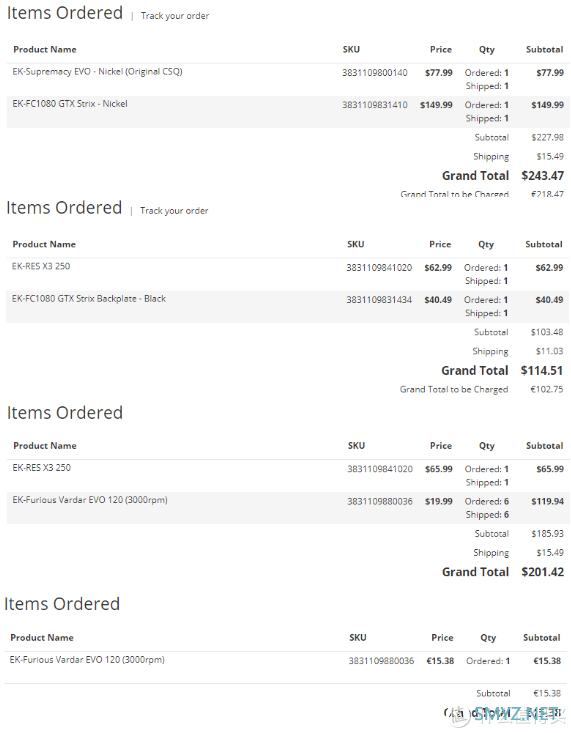Image resolution: width=571 pixels, height=733 pixels.
Task: Click the $15.49 shipping cost in the third order
Action: [x=550, y=553]
